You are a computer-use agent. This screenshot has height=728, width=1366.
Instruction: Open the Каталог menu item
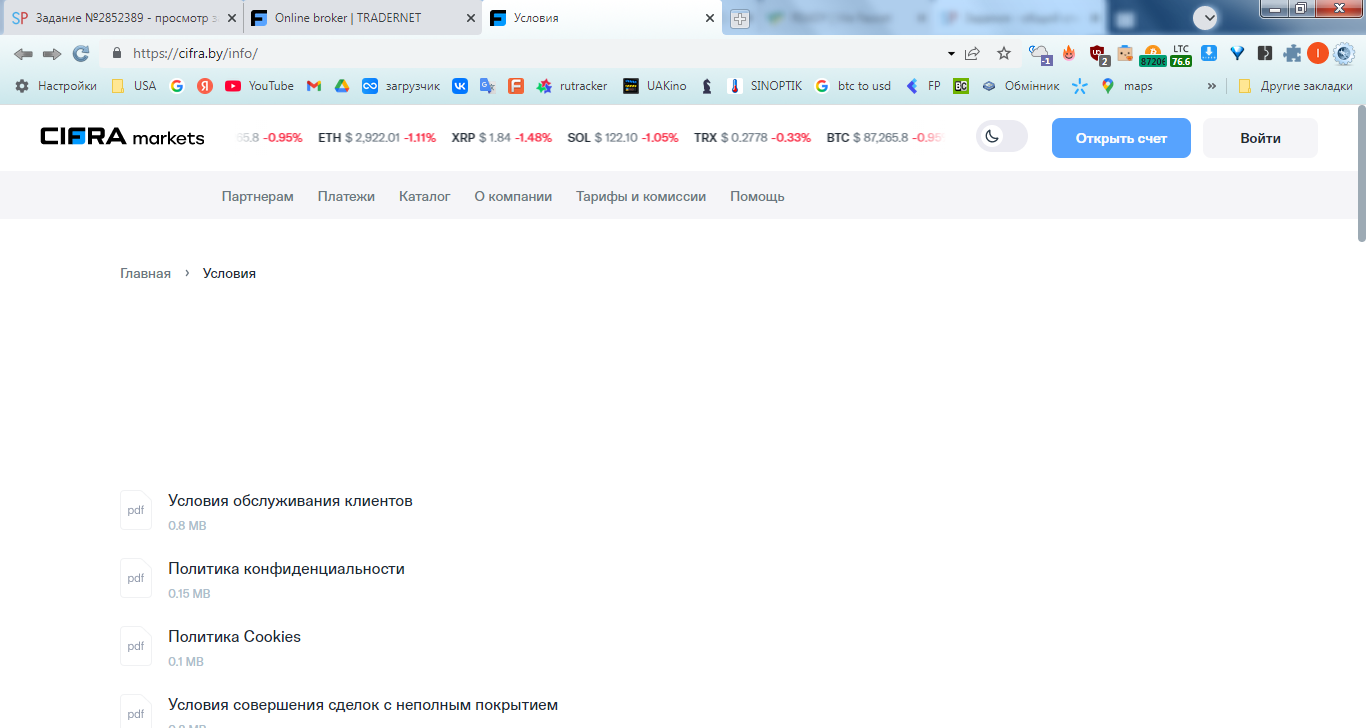pos(425,196)
